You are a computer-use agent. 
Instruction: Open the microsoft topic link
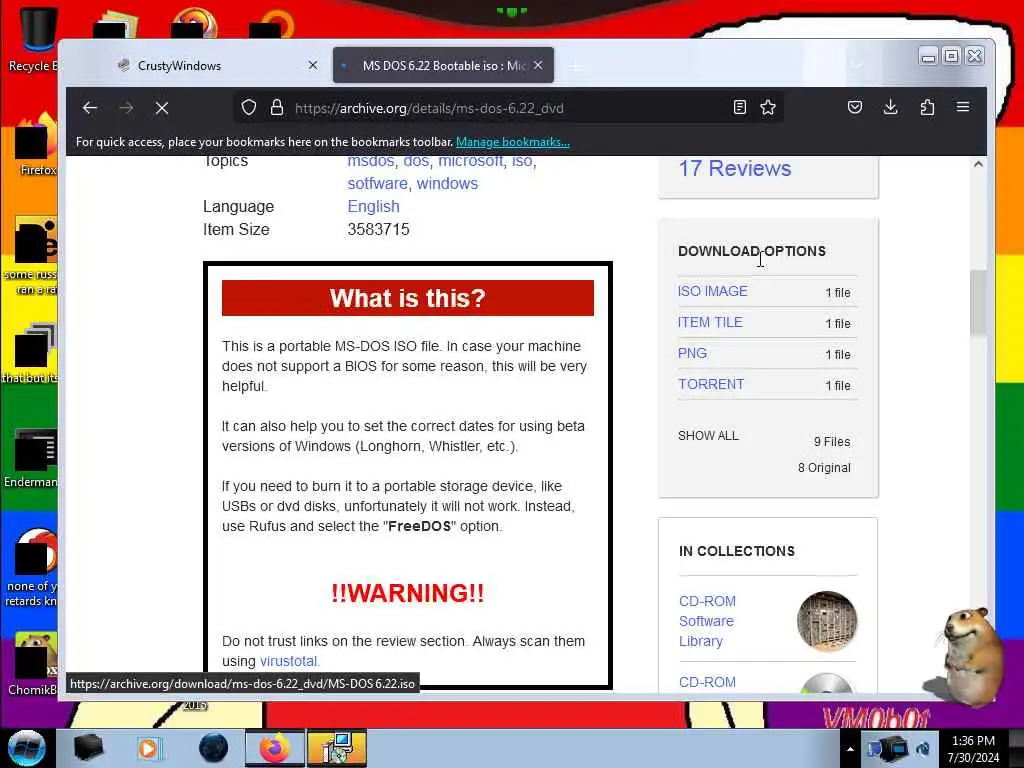point(470,161)
